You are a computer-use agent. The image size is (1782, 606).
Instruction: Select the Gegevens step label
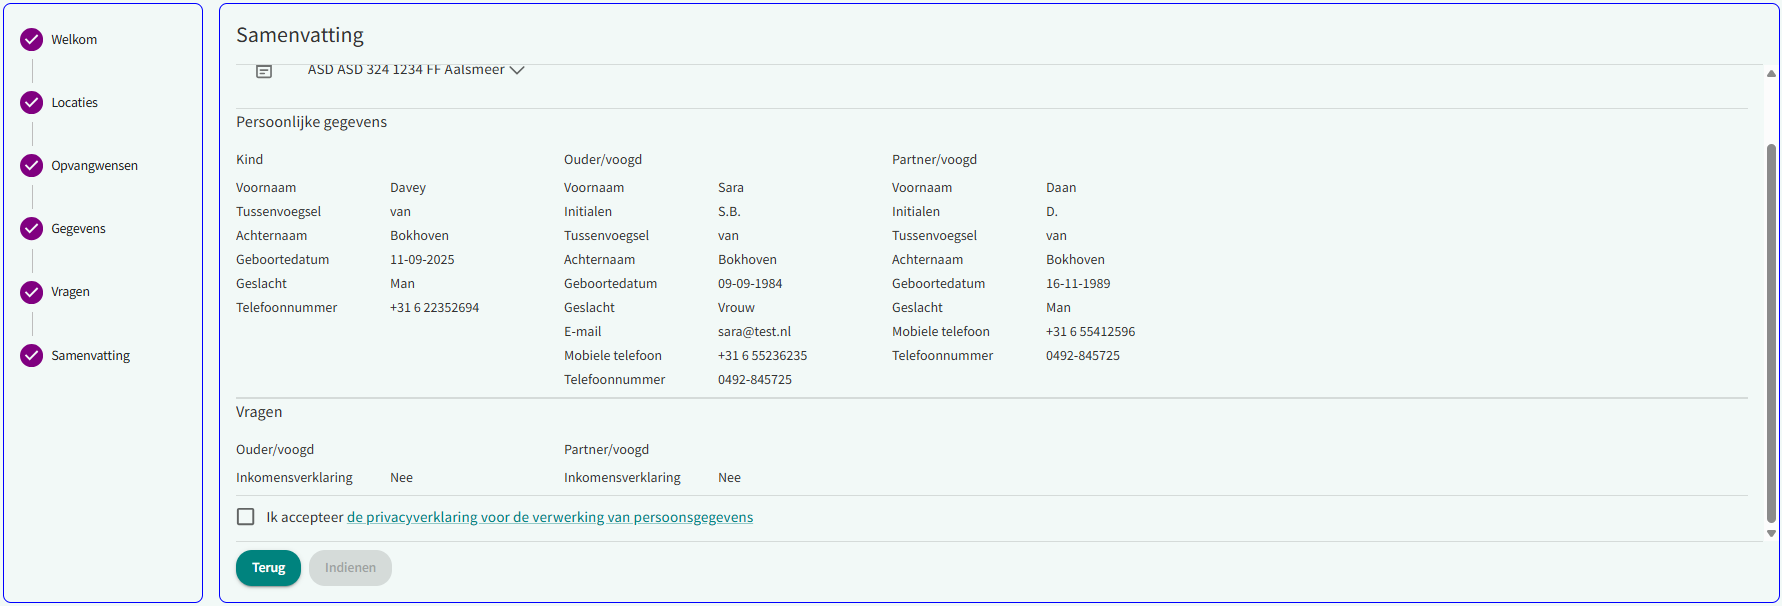point(78,229)
